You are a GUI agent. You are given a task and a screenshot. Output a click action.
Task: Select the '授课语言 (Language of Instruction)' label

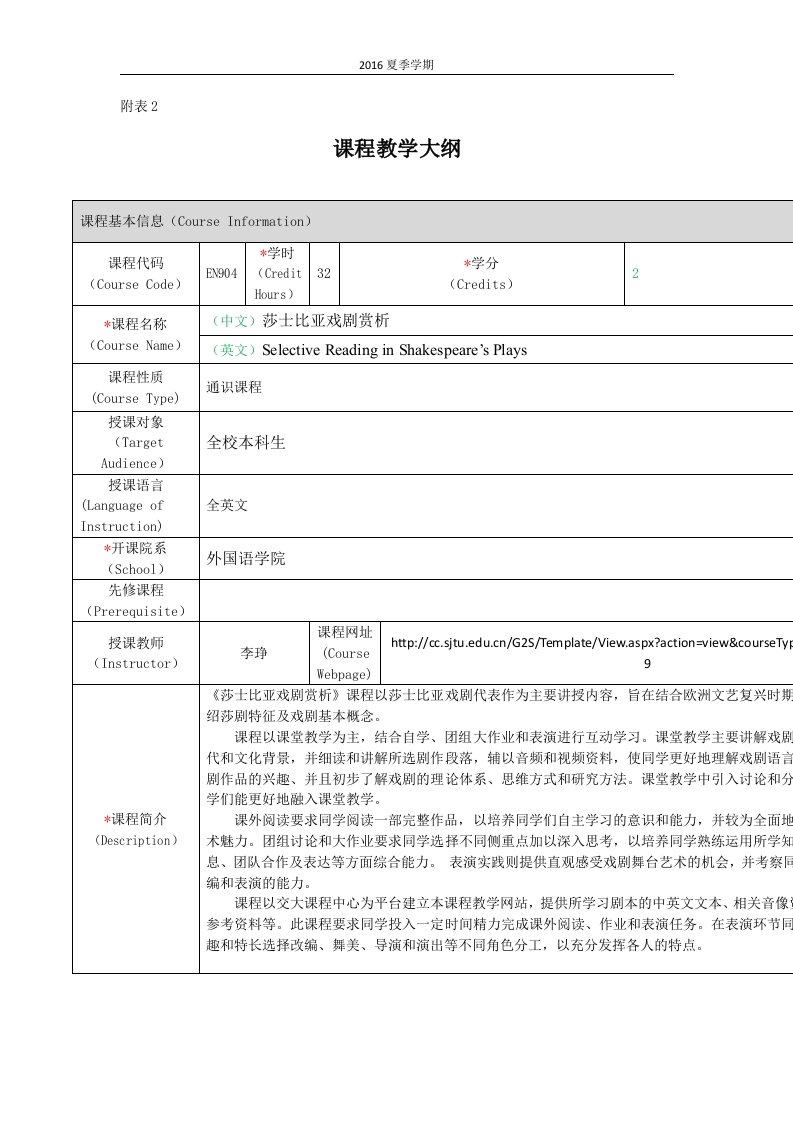coord(136,506)
